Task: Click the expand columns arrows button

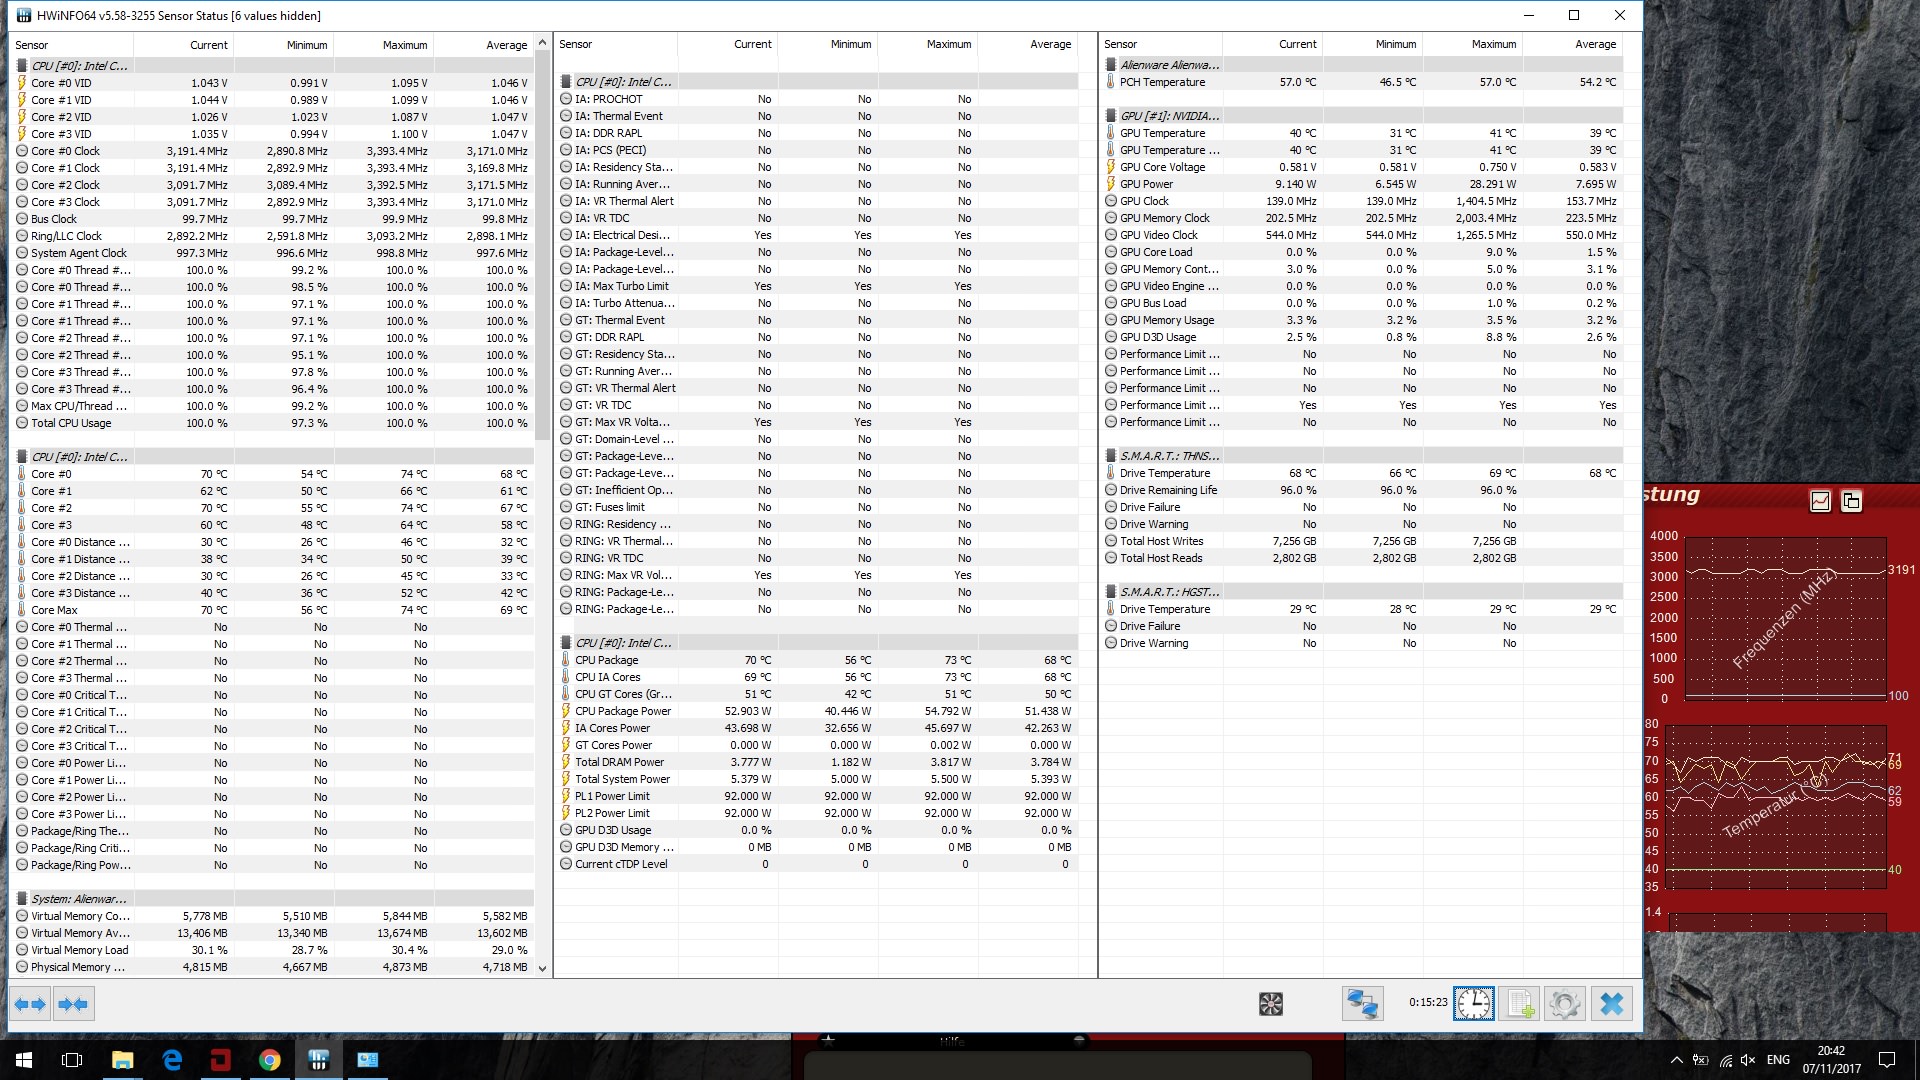Action: (30, 1004)
